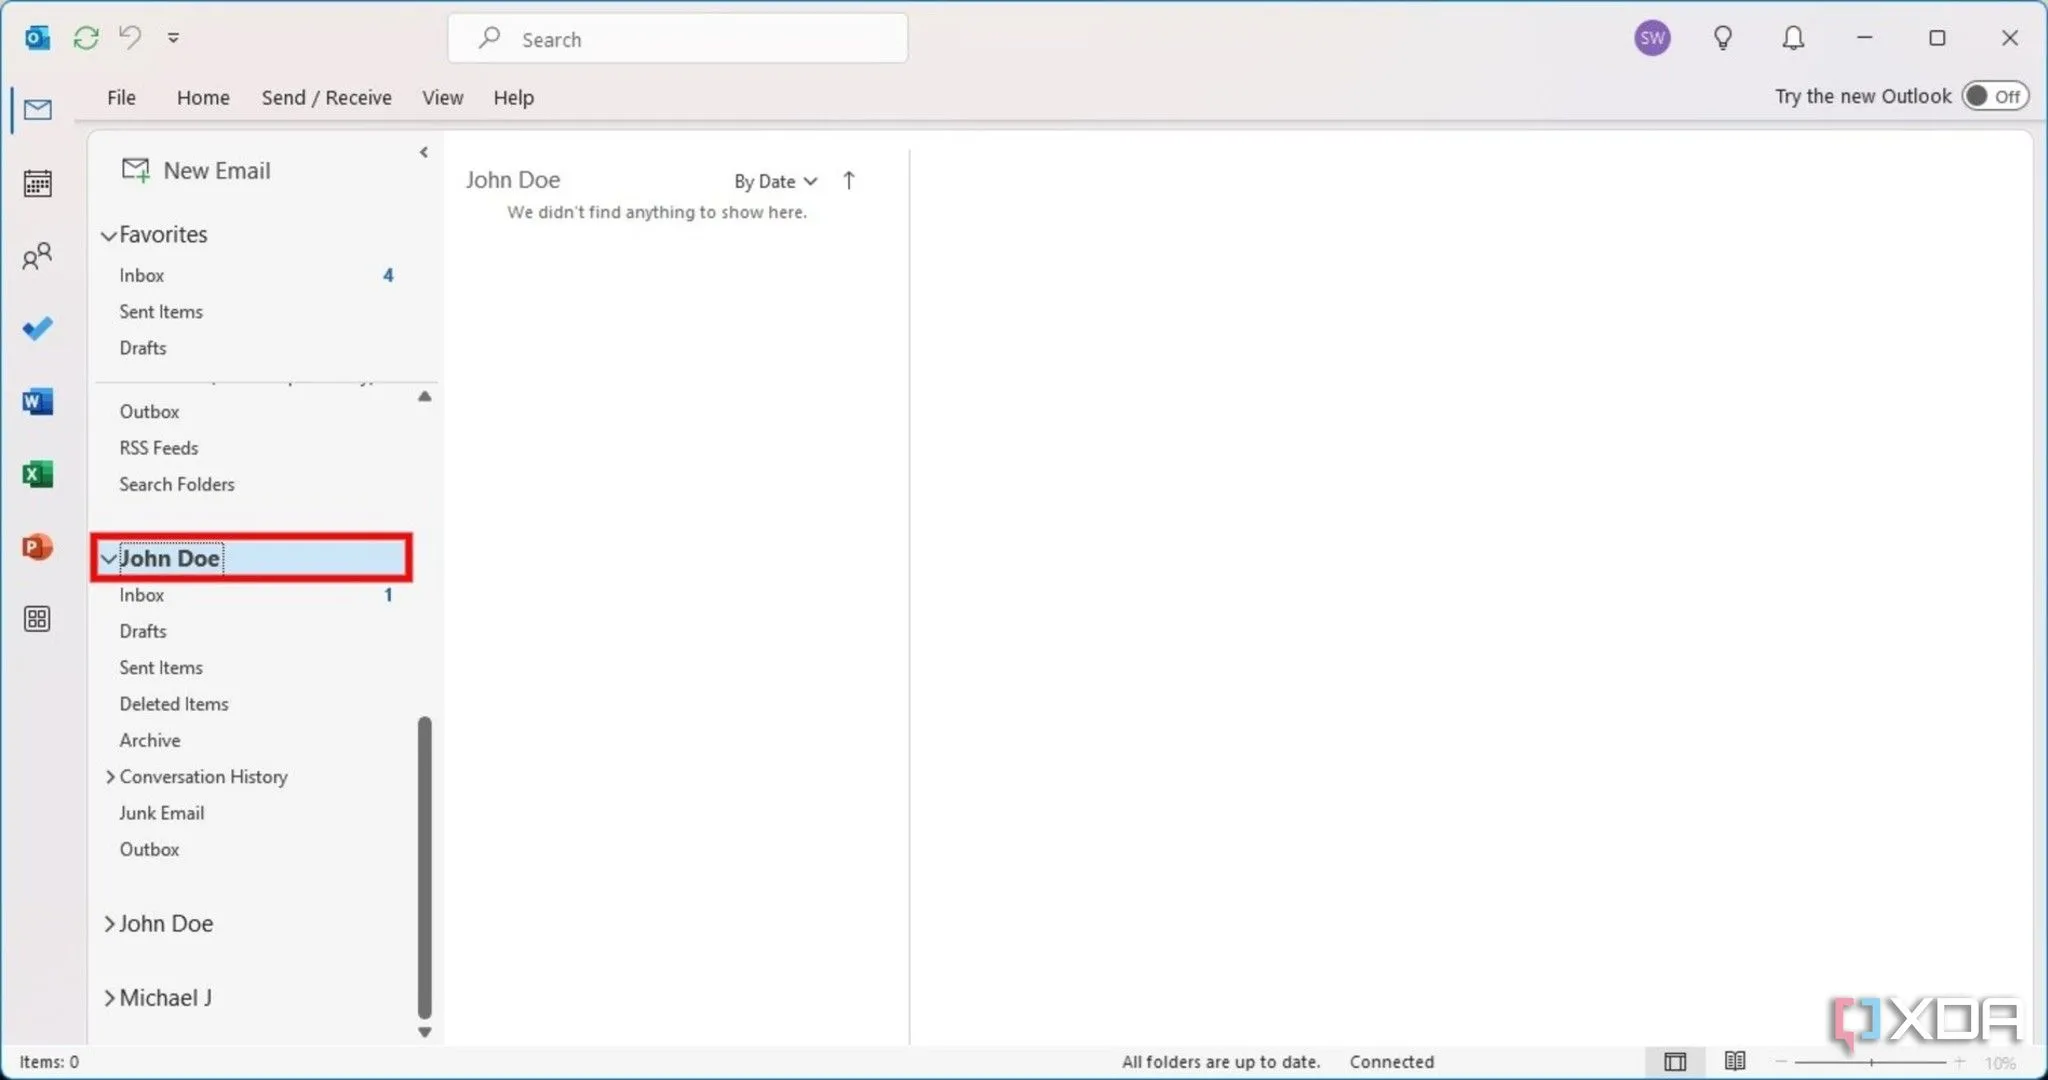
Task: Click into the Search box
Action: point(678,38)
